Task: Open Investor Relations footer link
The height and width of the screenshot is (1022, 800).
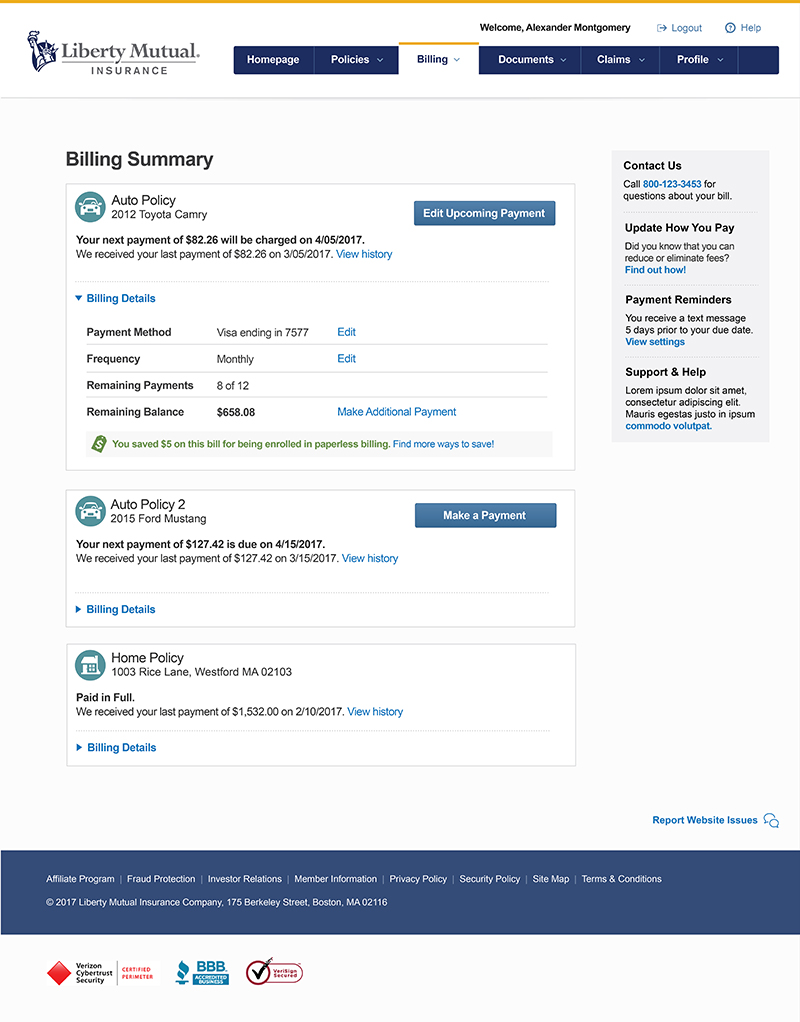Action: pyautogui.click(x=244, y=879)
